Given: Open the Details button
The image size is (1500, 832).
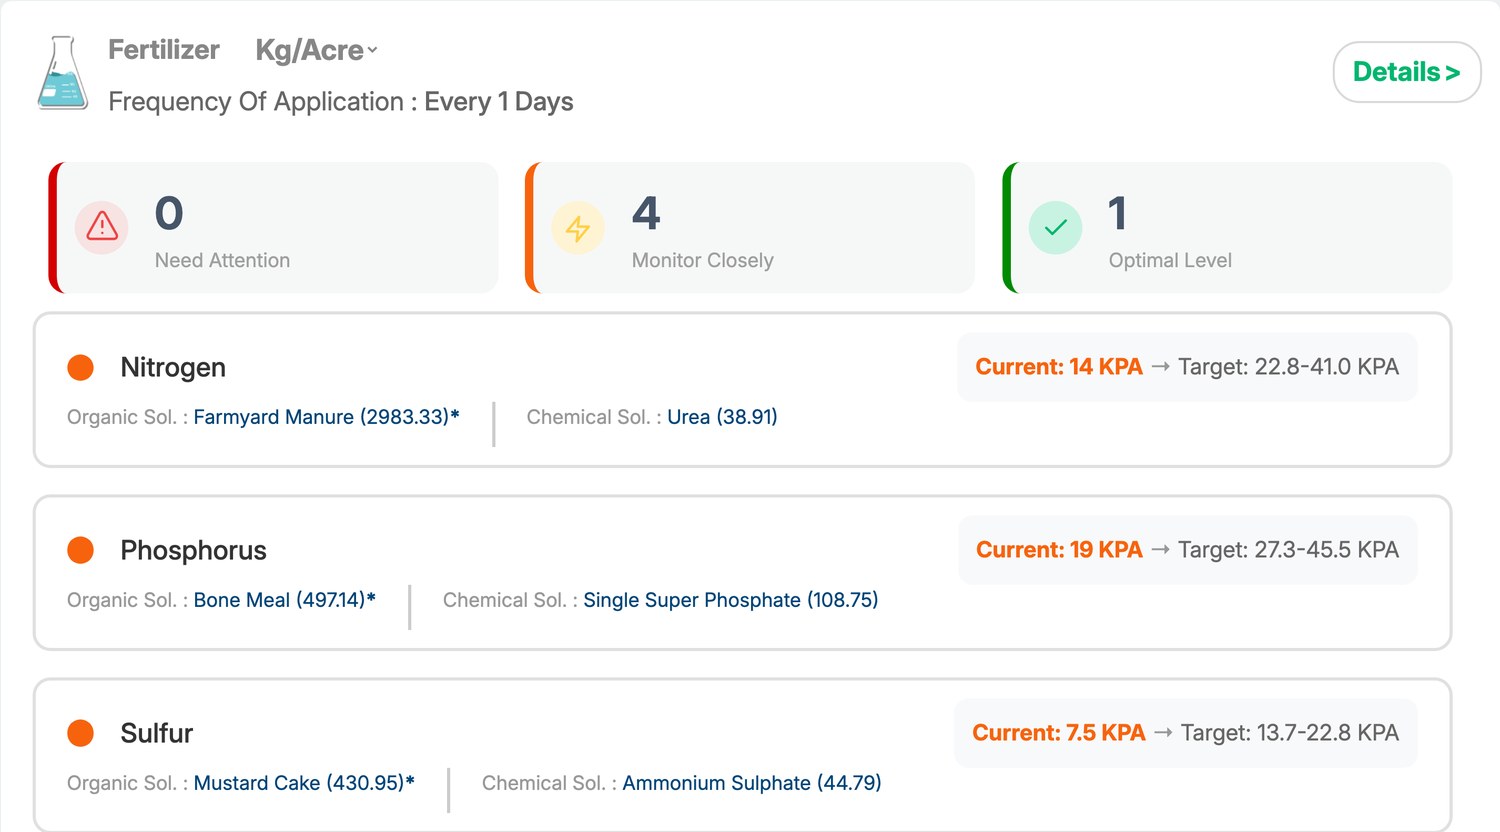Looking at the screenshot, I should tap(1407, 72).
